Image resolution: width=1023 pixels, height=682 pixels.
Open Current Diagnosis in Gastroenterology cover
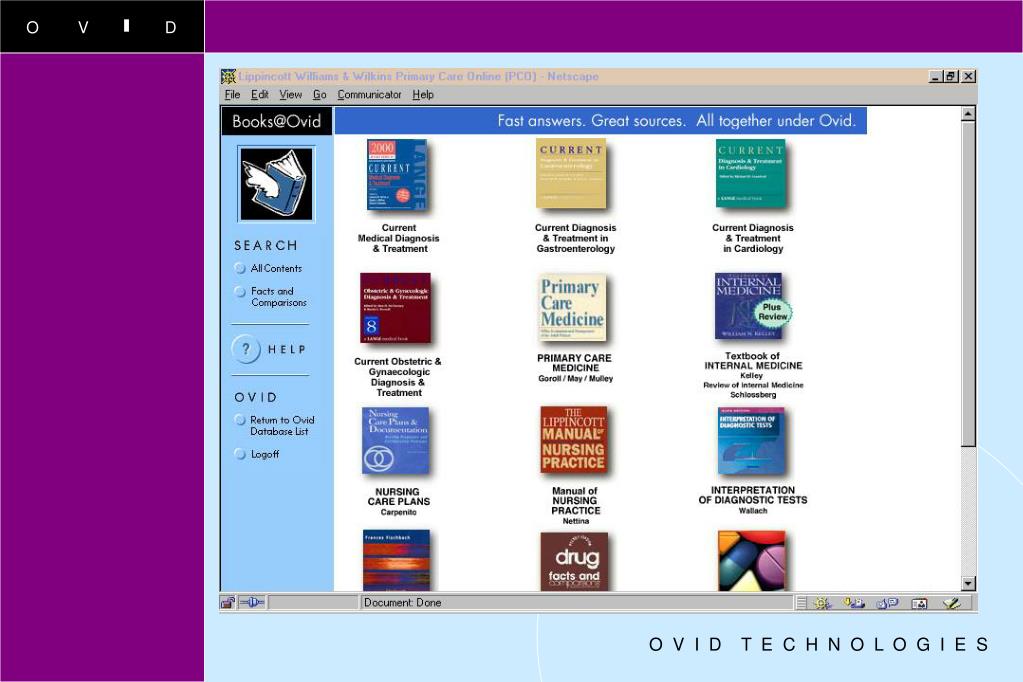coord(572,174)
